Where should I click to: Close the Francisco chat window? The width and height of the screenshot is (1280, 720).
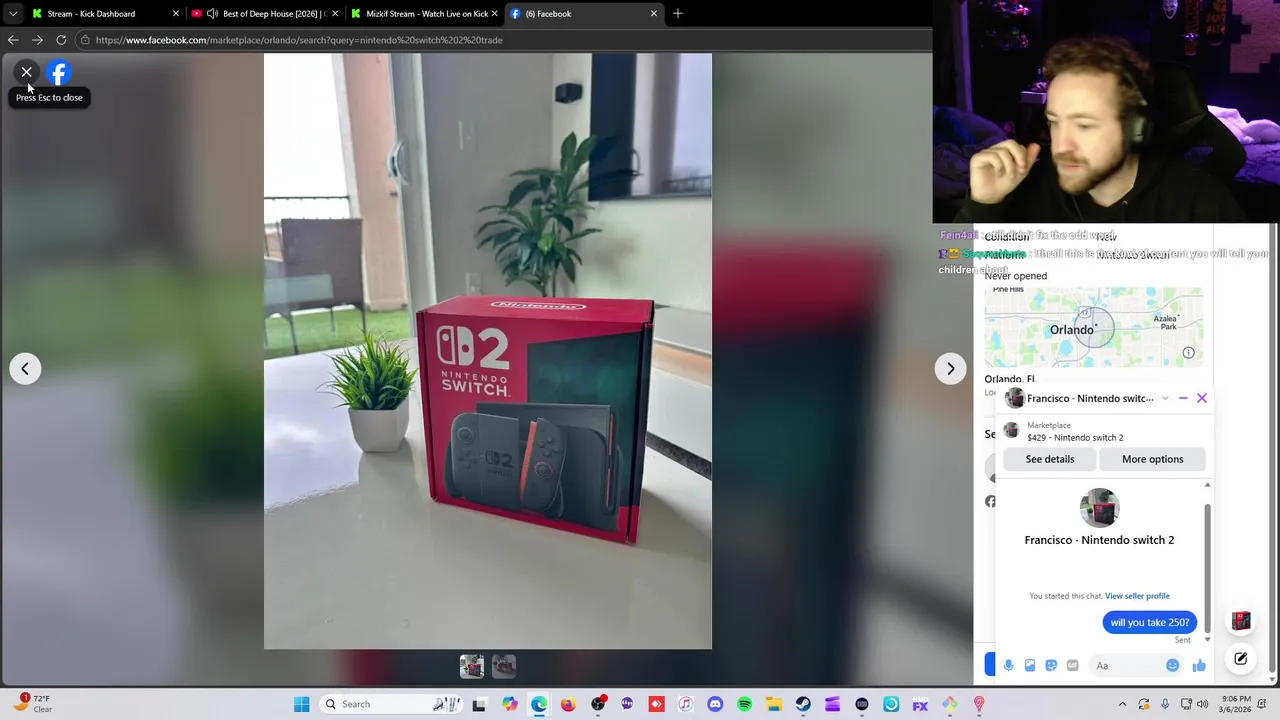click(1202, 398)
